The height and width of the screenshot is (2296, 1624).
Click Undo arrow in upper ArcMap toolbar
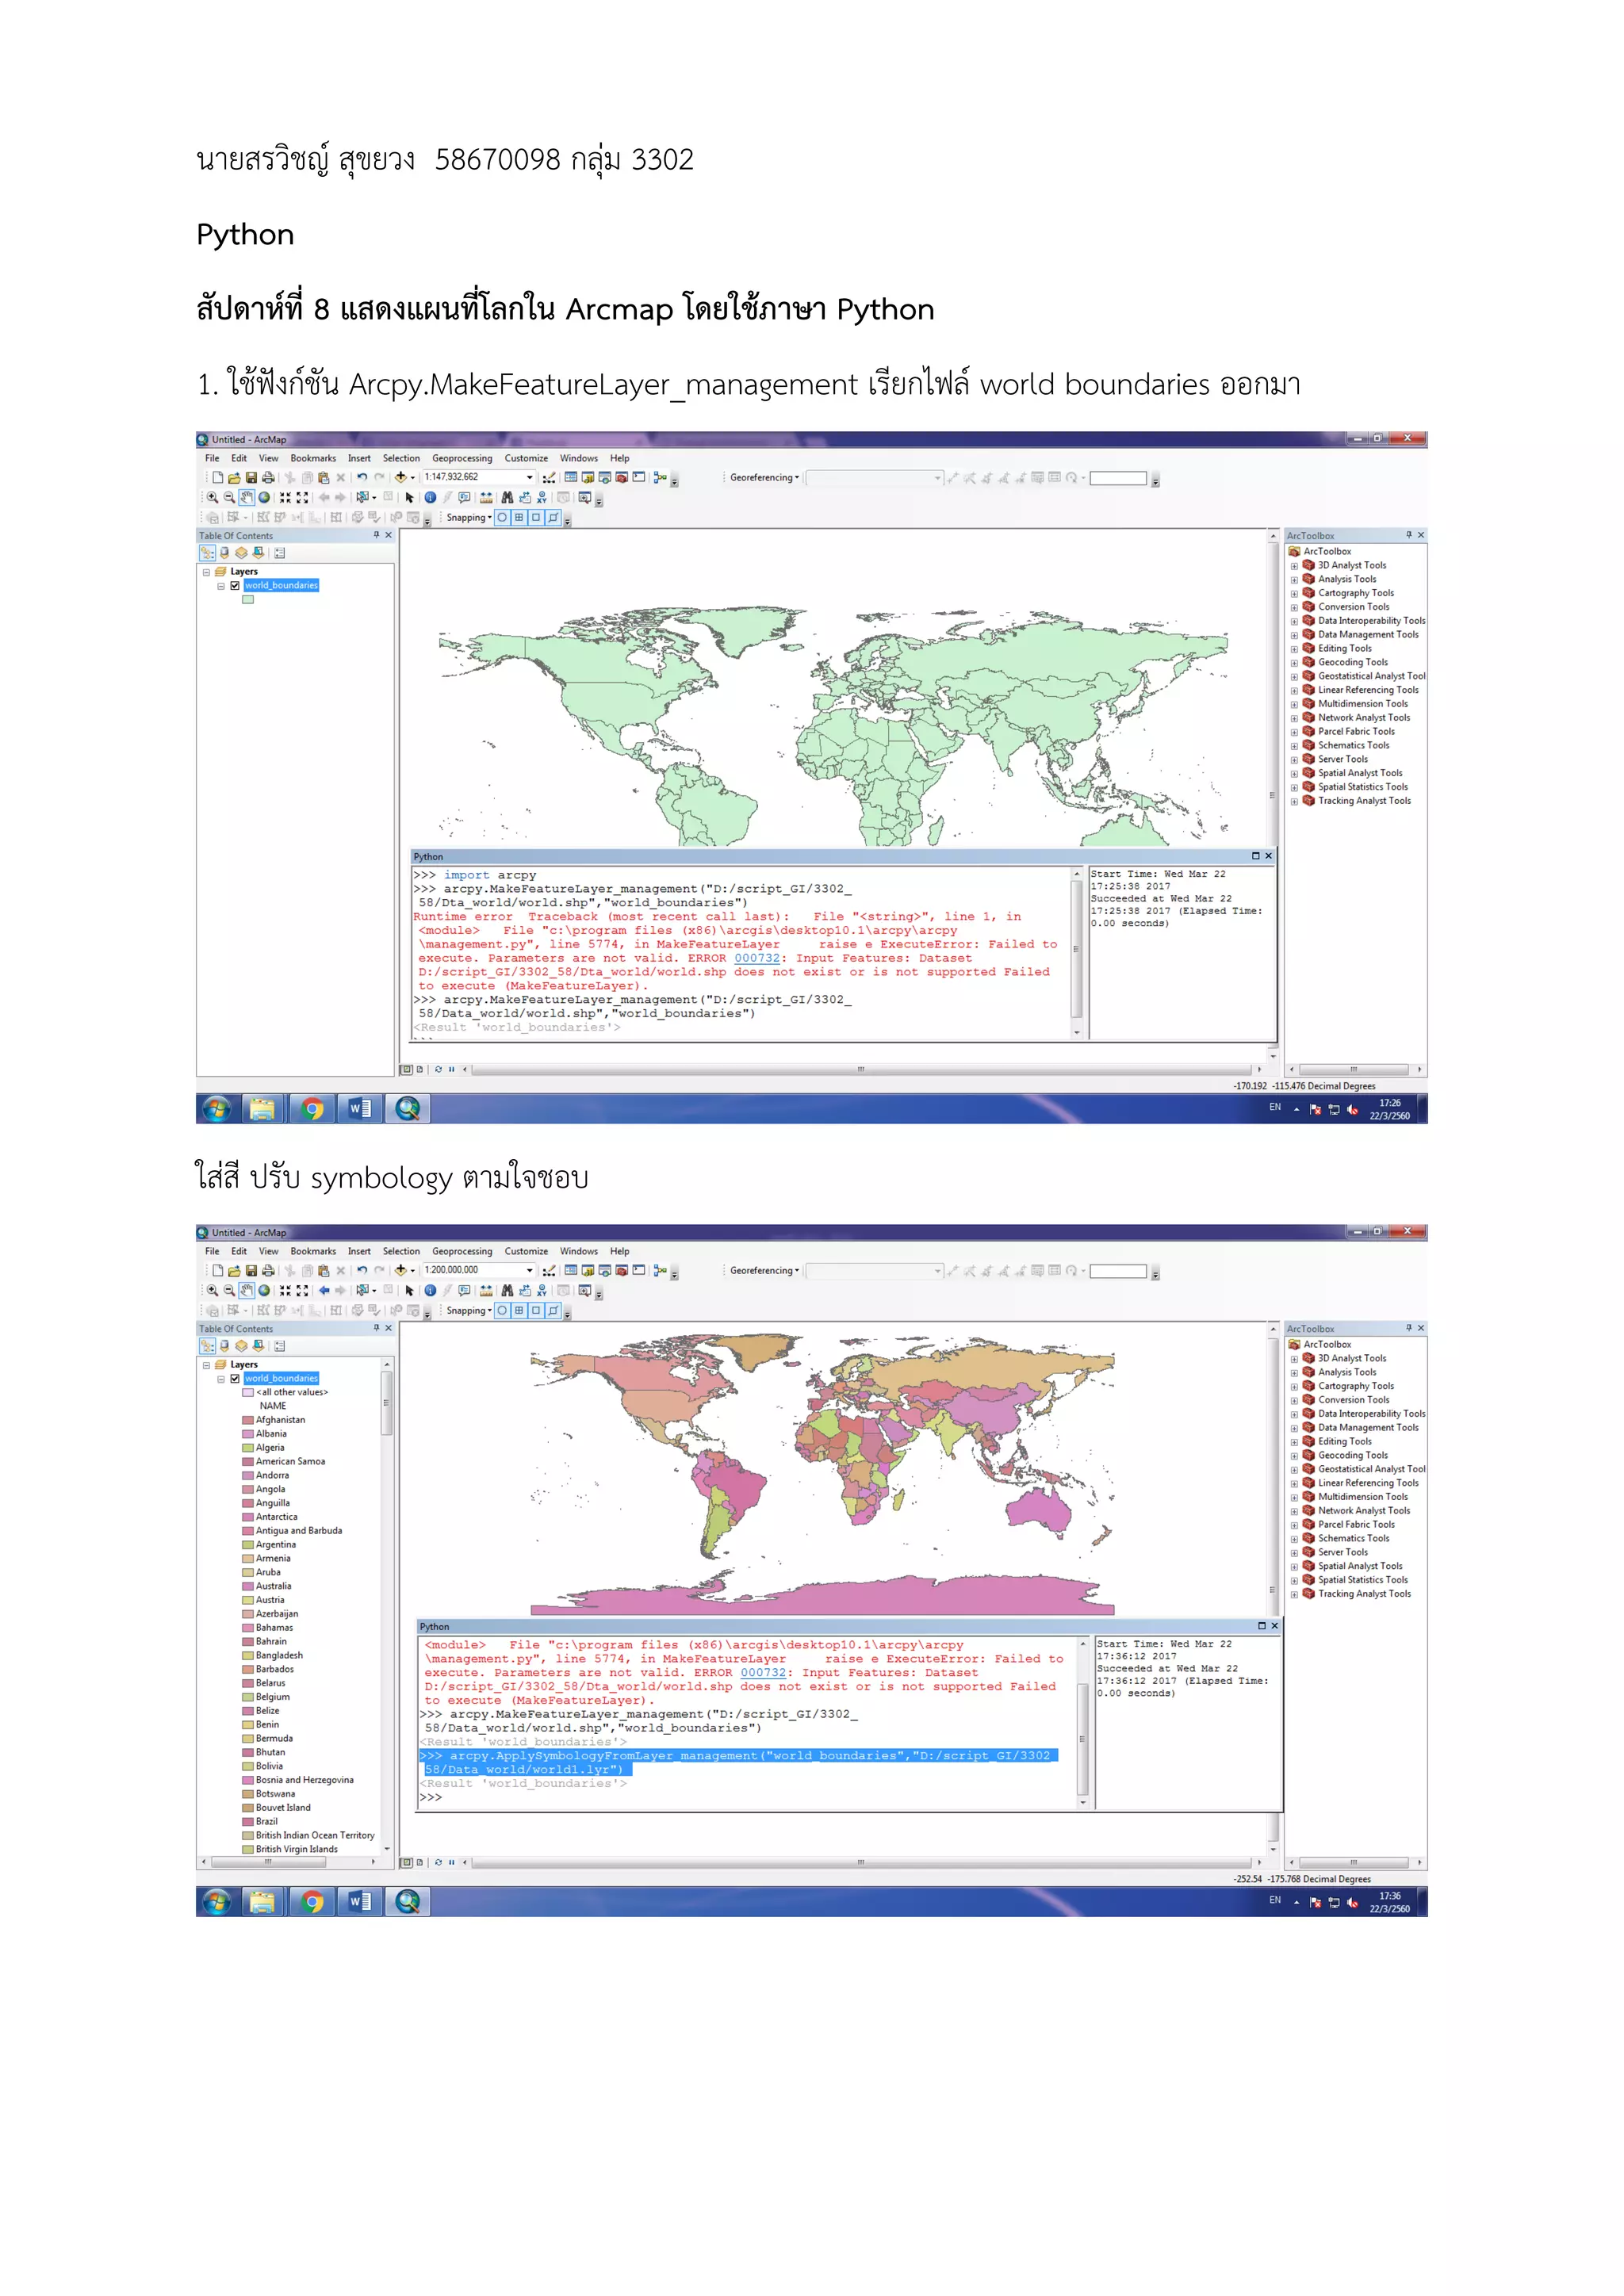362,477
